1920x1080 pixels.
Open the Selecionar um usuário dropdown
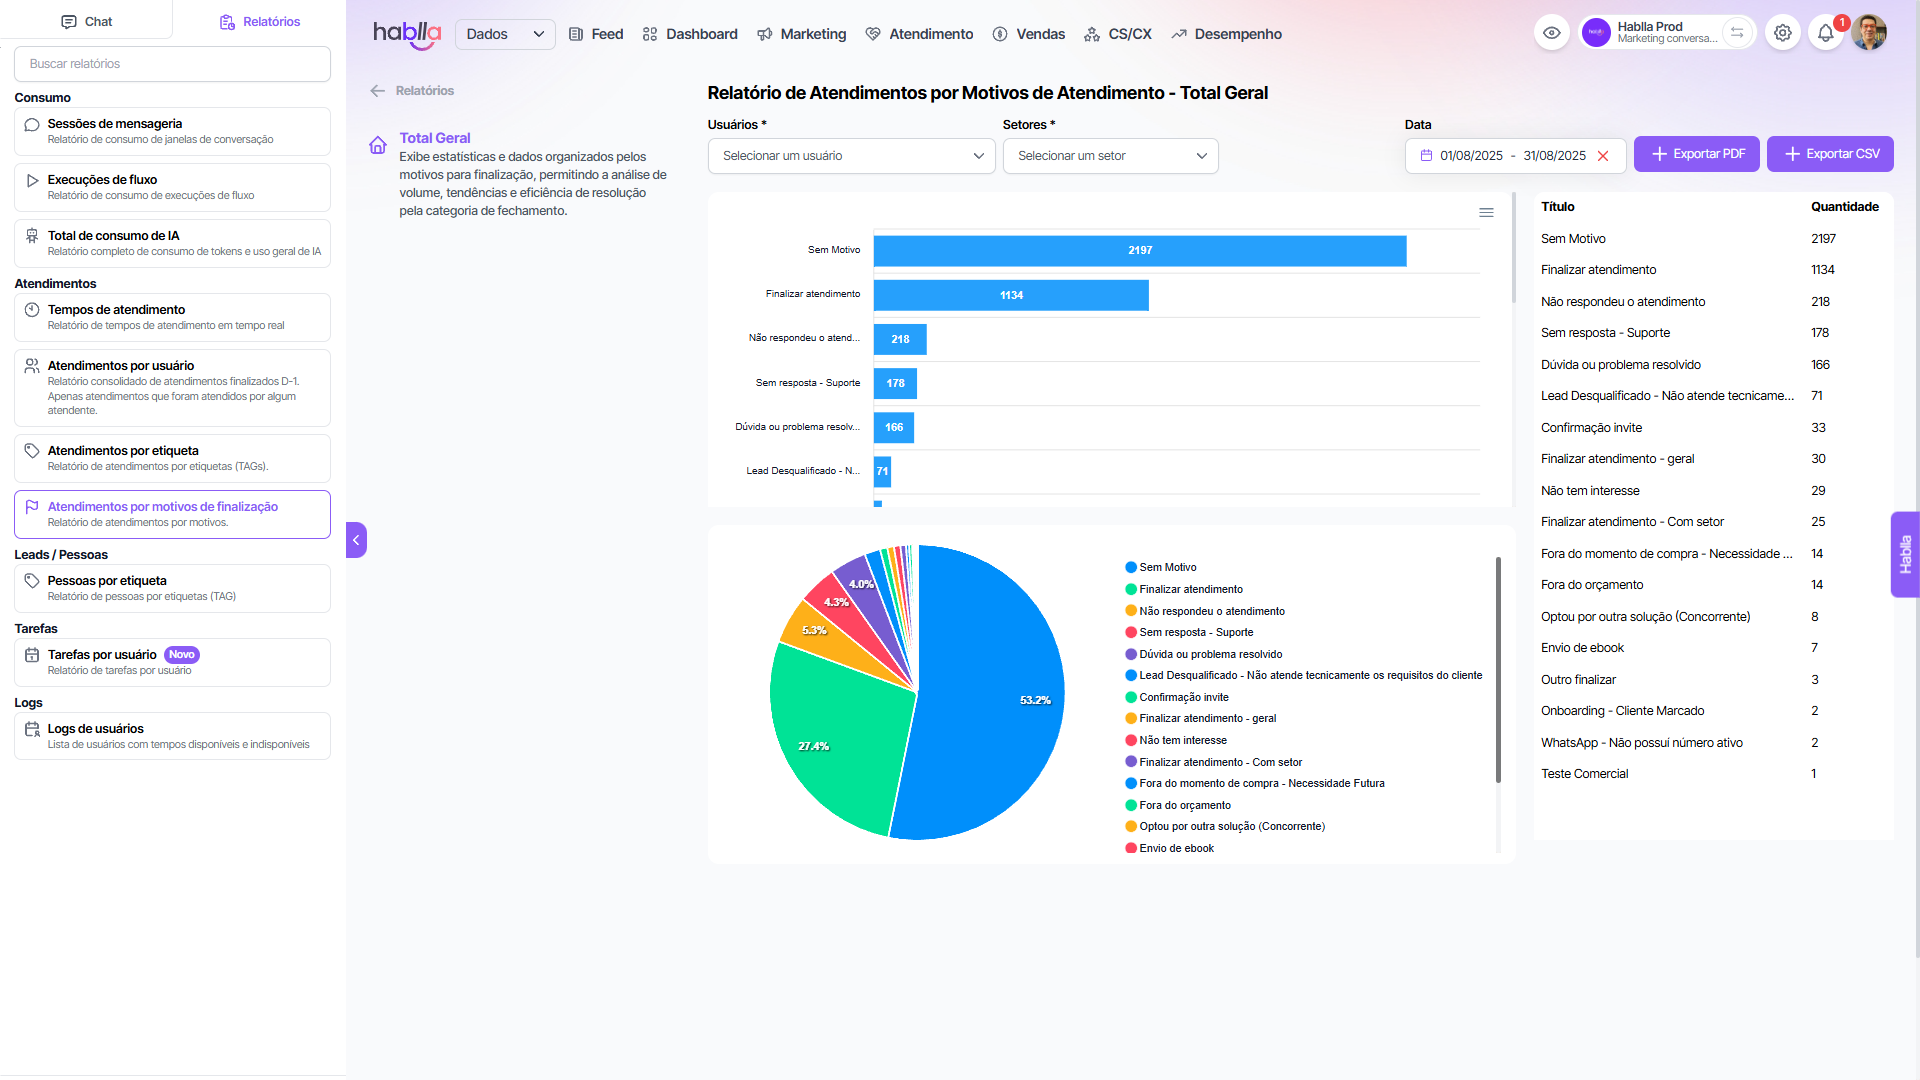point(851,156)
